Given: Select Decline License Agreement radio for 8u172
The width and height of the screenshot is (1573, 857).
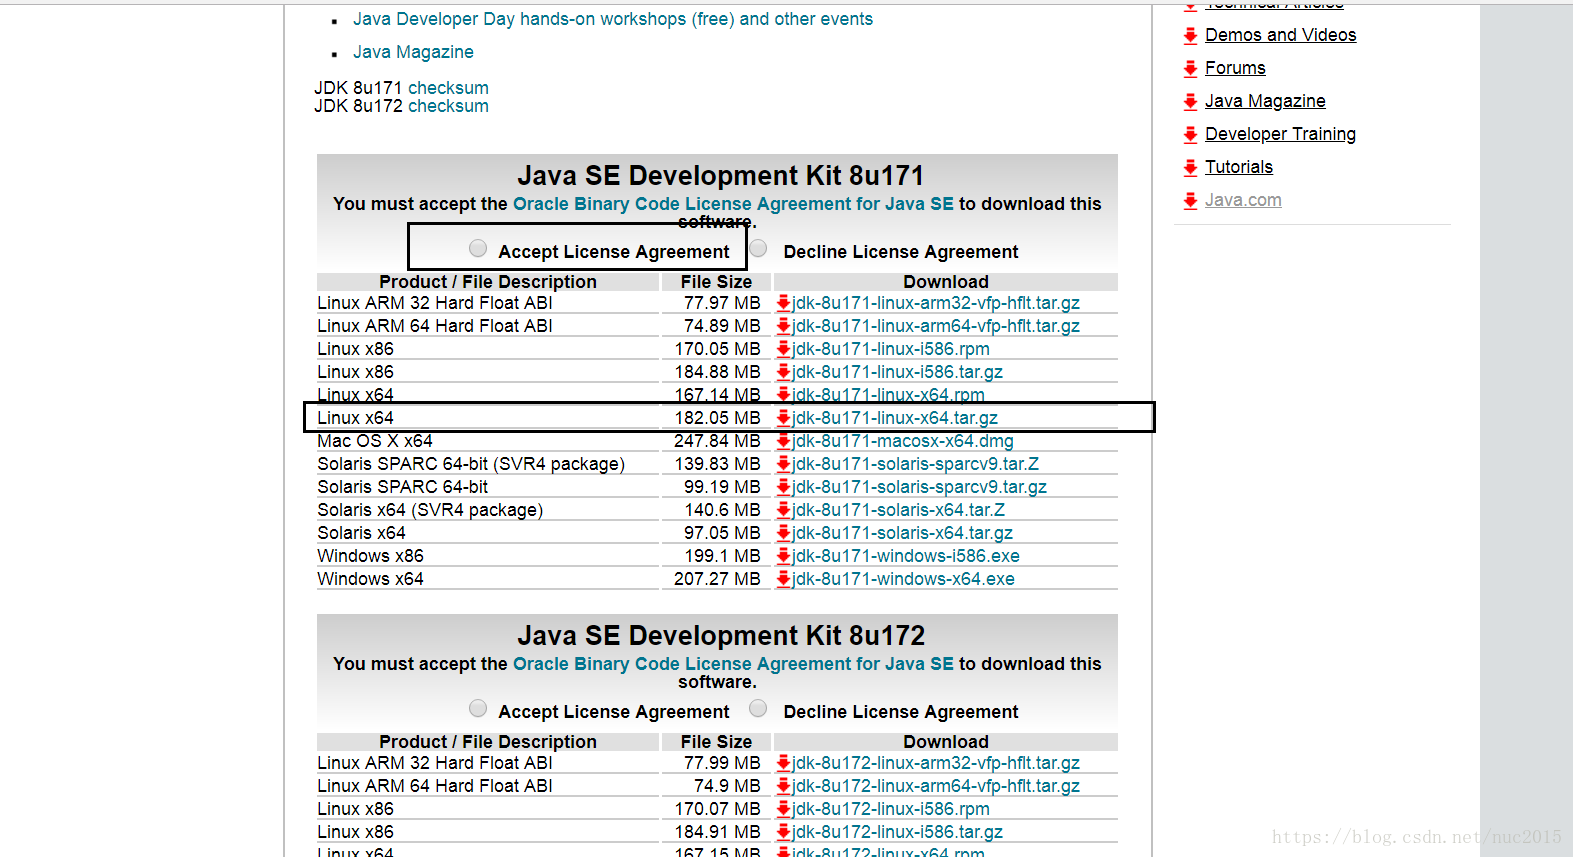Looking at the screenshot, I should [x=758, y=708].
